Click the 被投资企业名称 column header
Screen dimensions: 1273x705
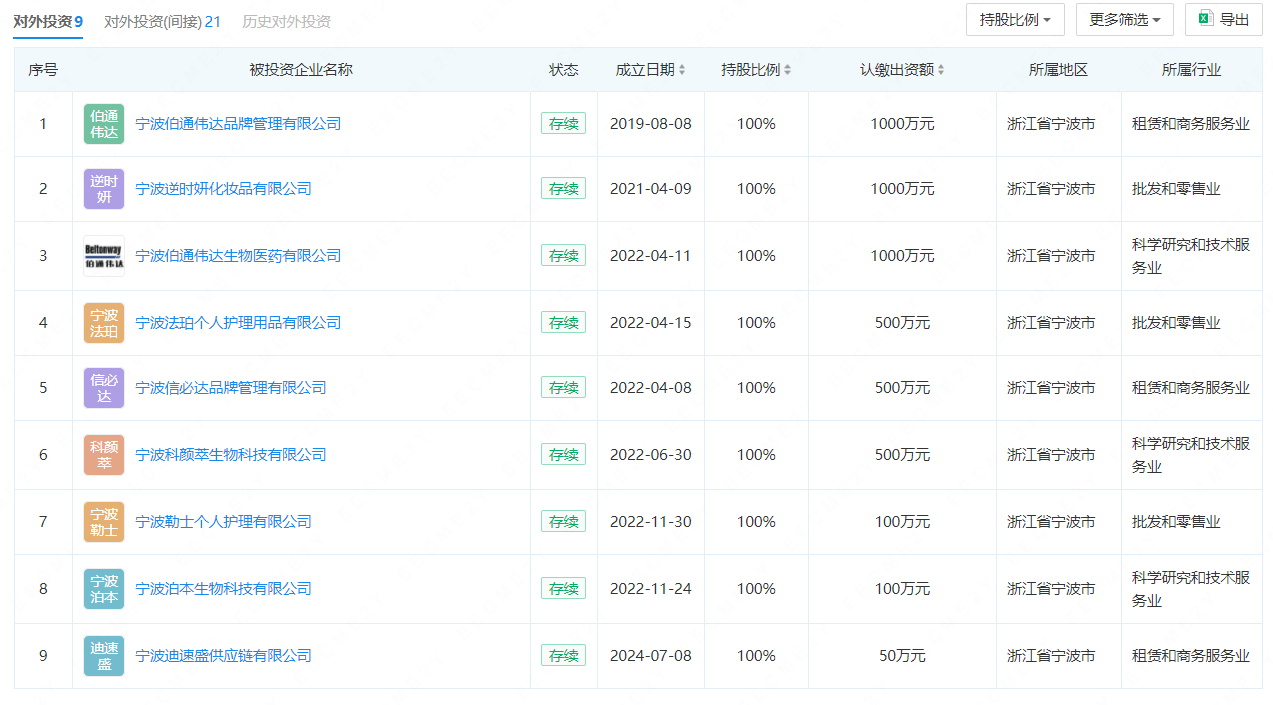(x=301, y=70)
